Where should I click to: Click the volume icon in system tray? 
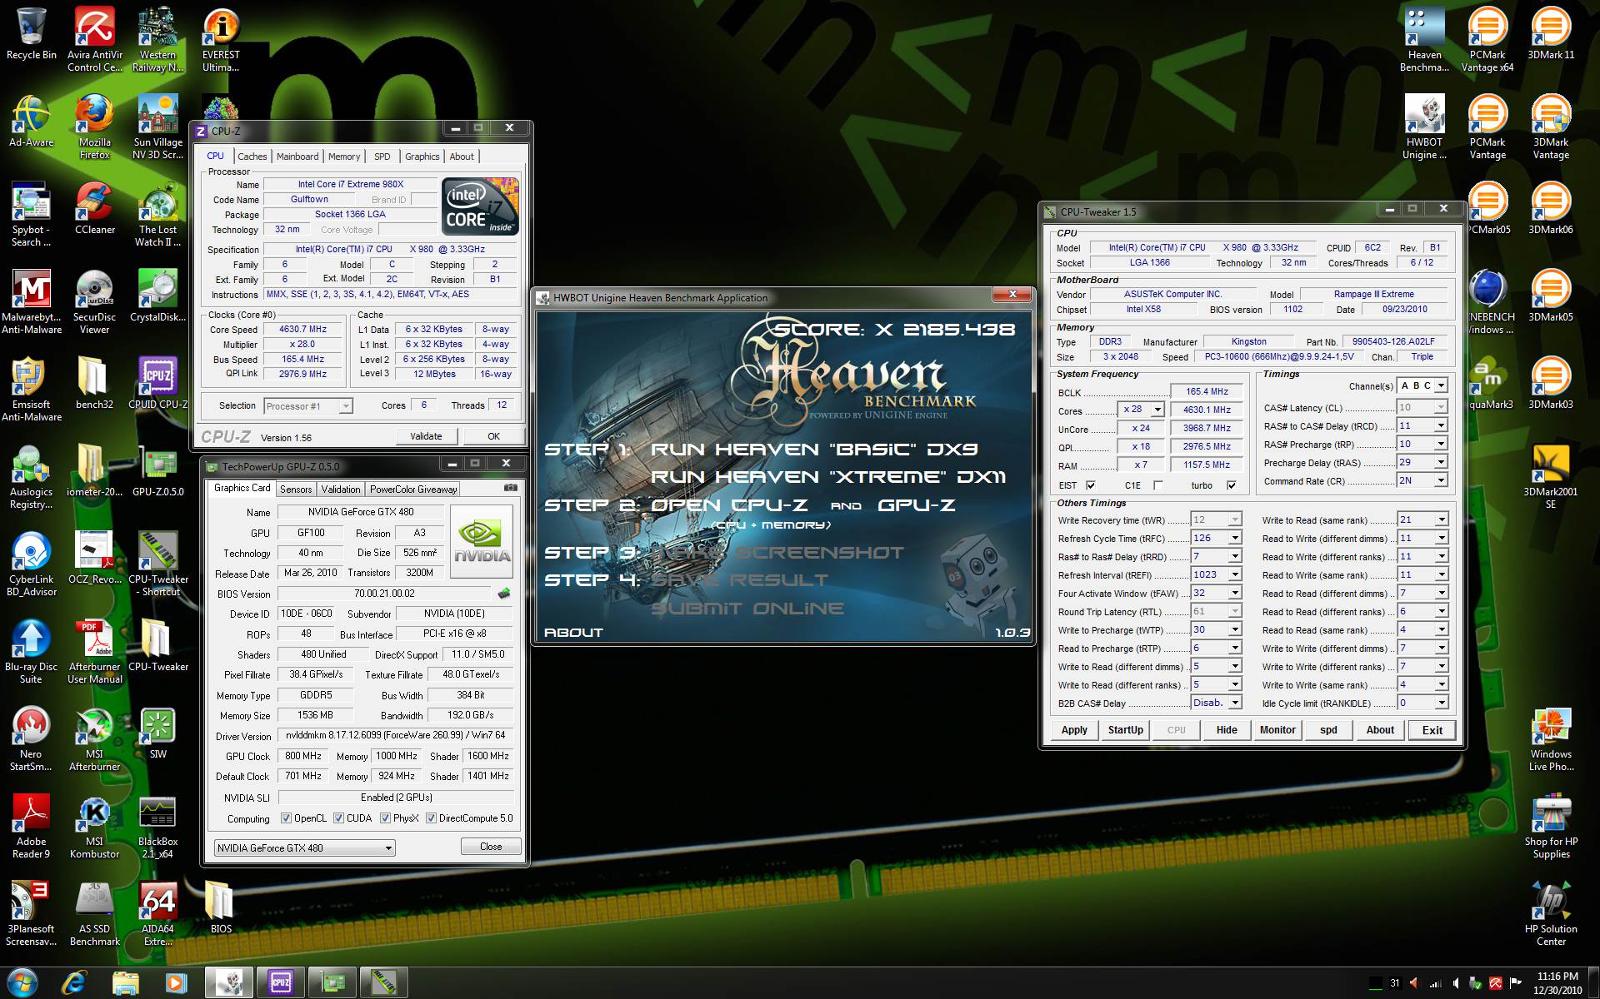[1455, 983]
